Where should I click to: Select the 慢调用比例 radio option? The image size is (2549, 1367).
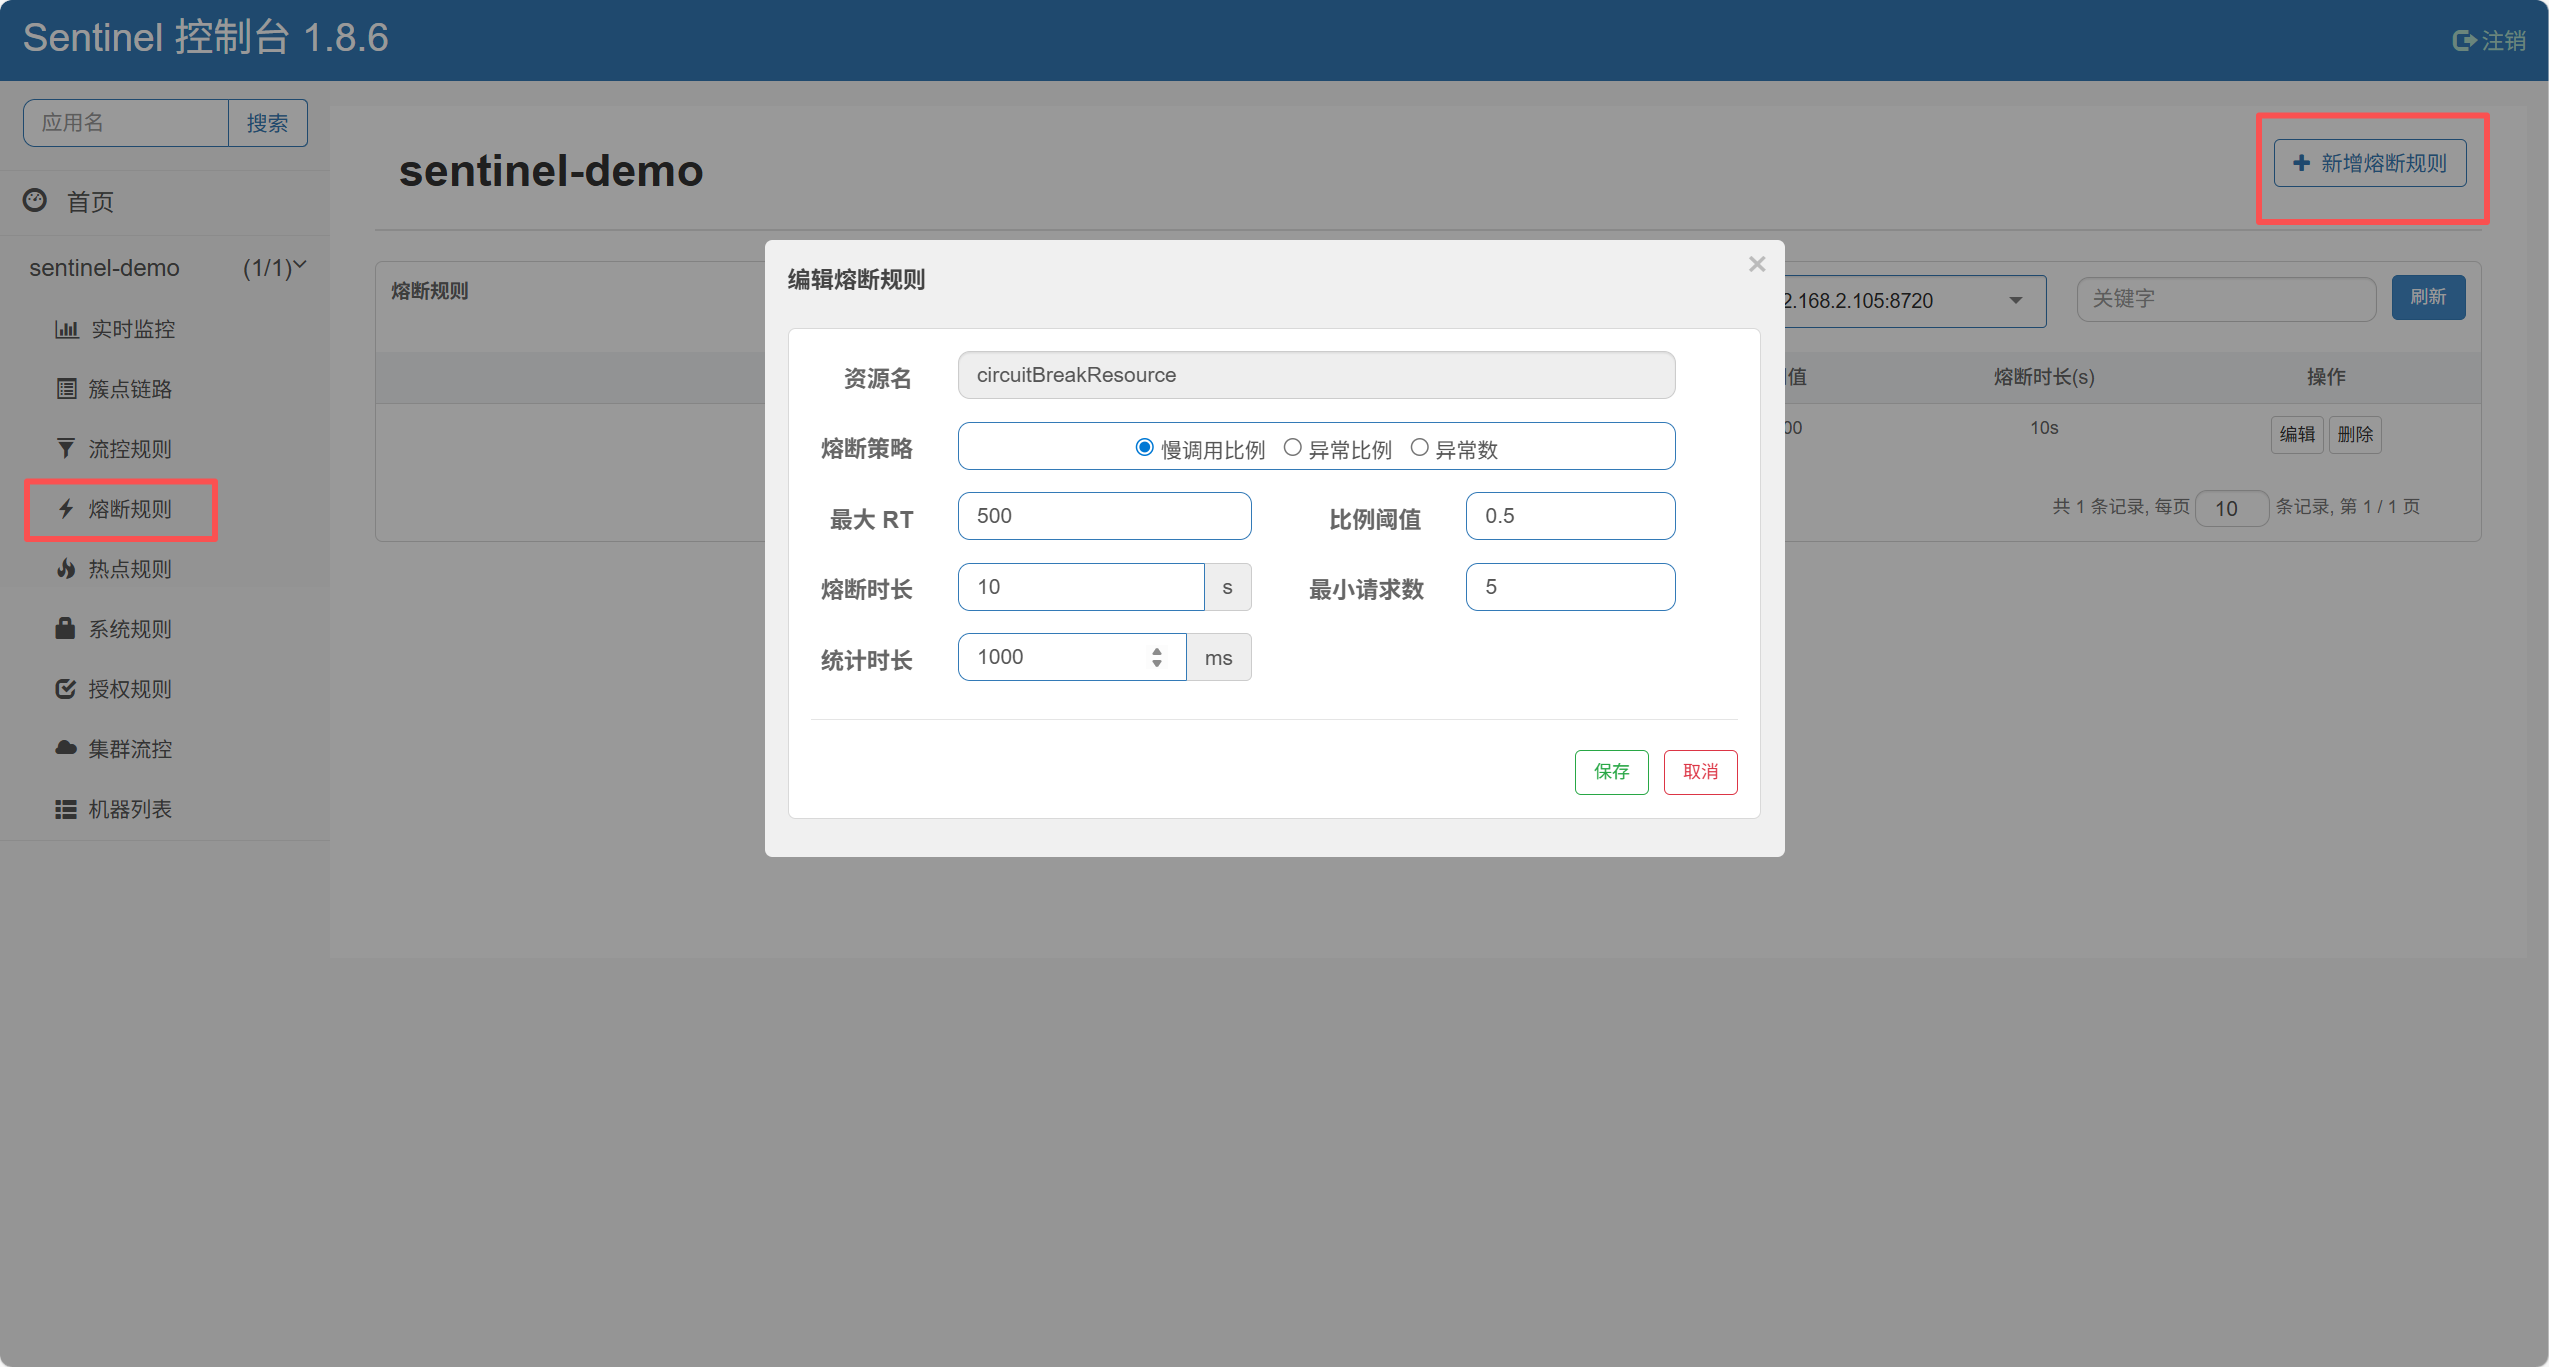[x=1144, y=448]
